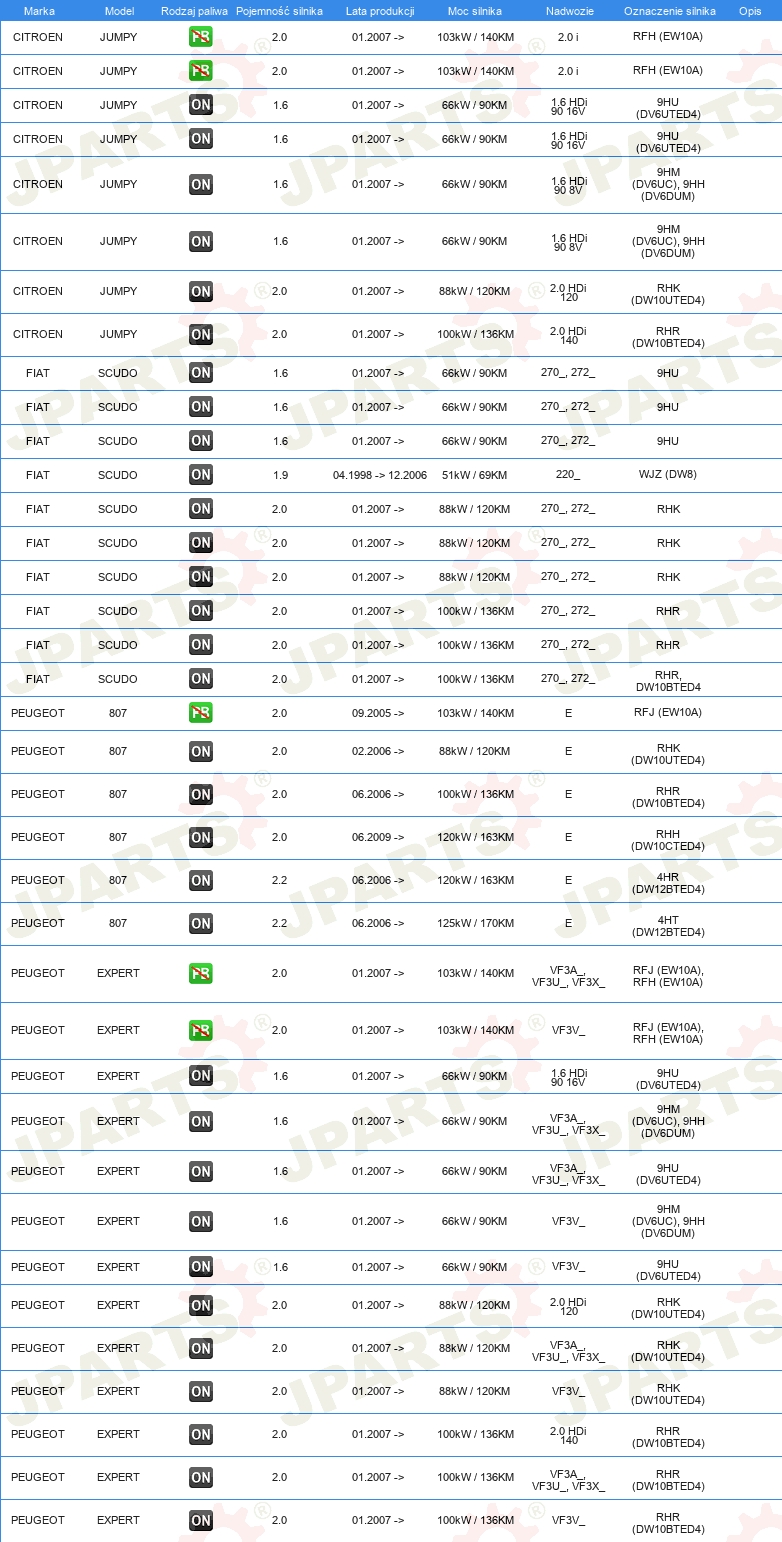This screenshot has width=782, height=1542.
Task: Click the '1.9' engine capacity cell
Action: point(280,475)
